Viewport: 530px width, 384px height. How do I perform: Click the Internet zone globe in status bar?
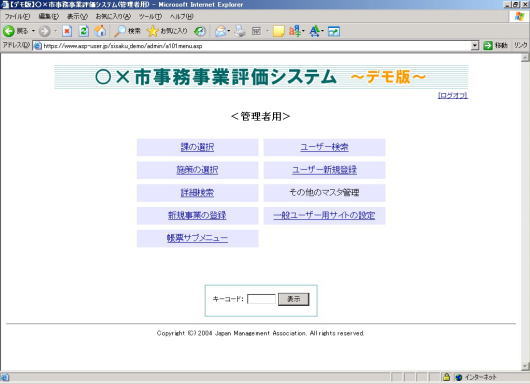[x=458, y=377]
